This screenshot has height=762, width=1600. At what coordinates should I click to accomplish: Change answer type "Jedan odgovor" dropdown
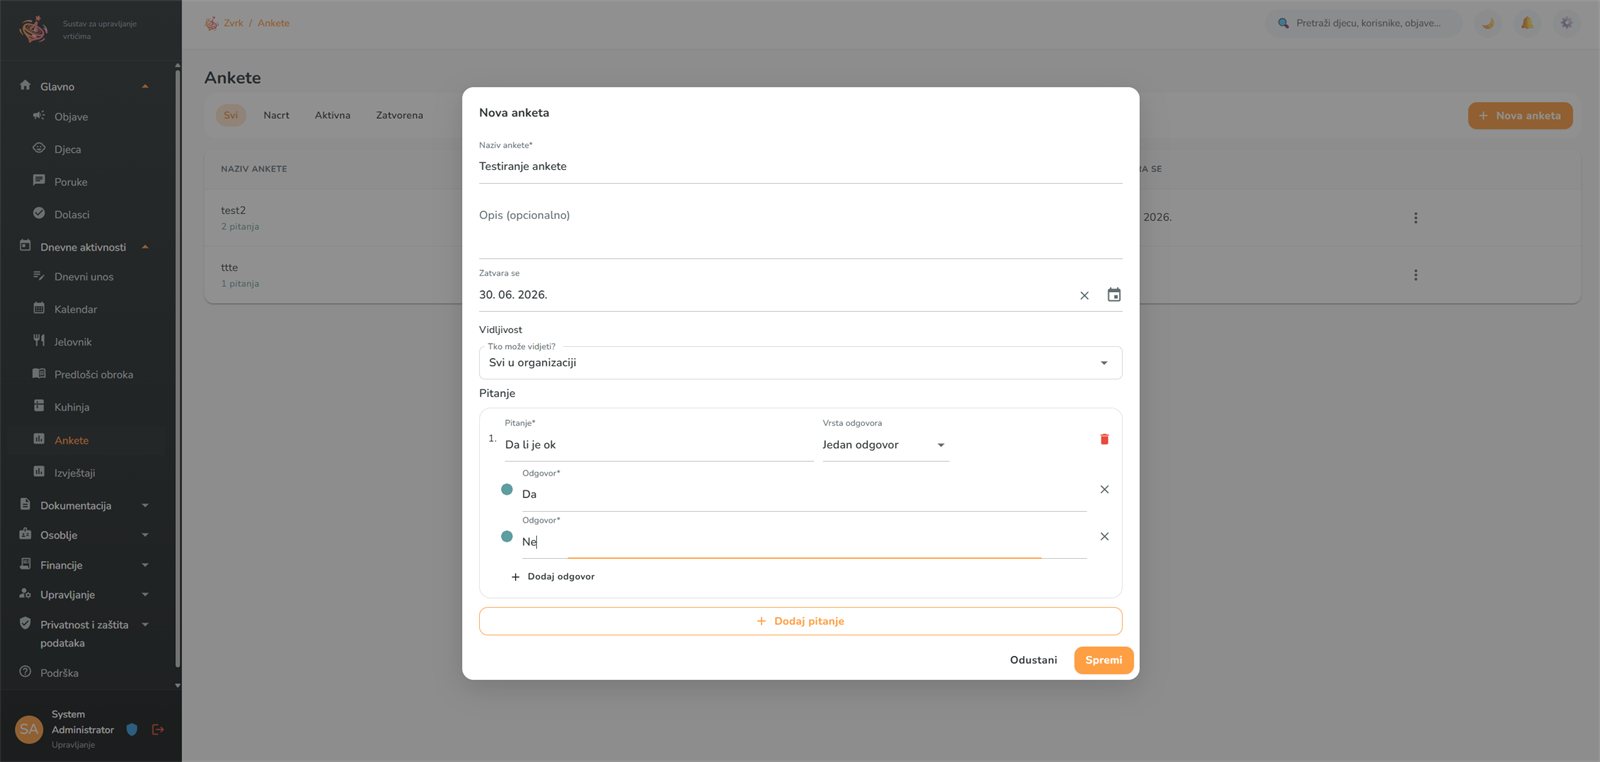pos(885,445)
